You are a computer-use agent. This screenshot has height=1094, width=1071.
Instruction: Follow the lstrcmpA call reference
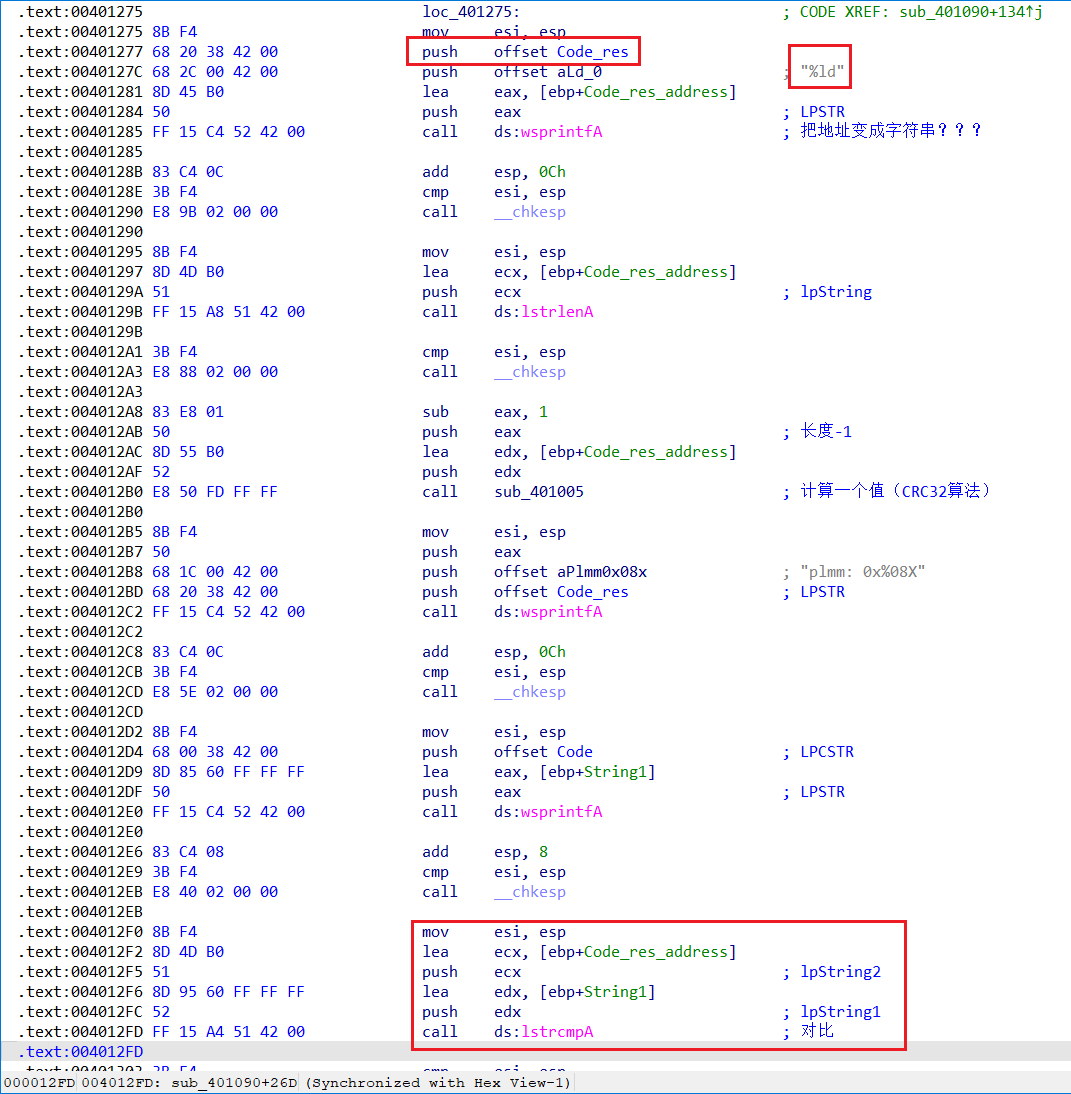556,1032
